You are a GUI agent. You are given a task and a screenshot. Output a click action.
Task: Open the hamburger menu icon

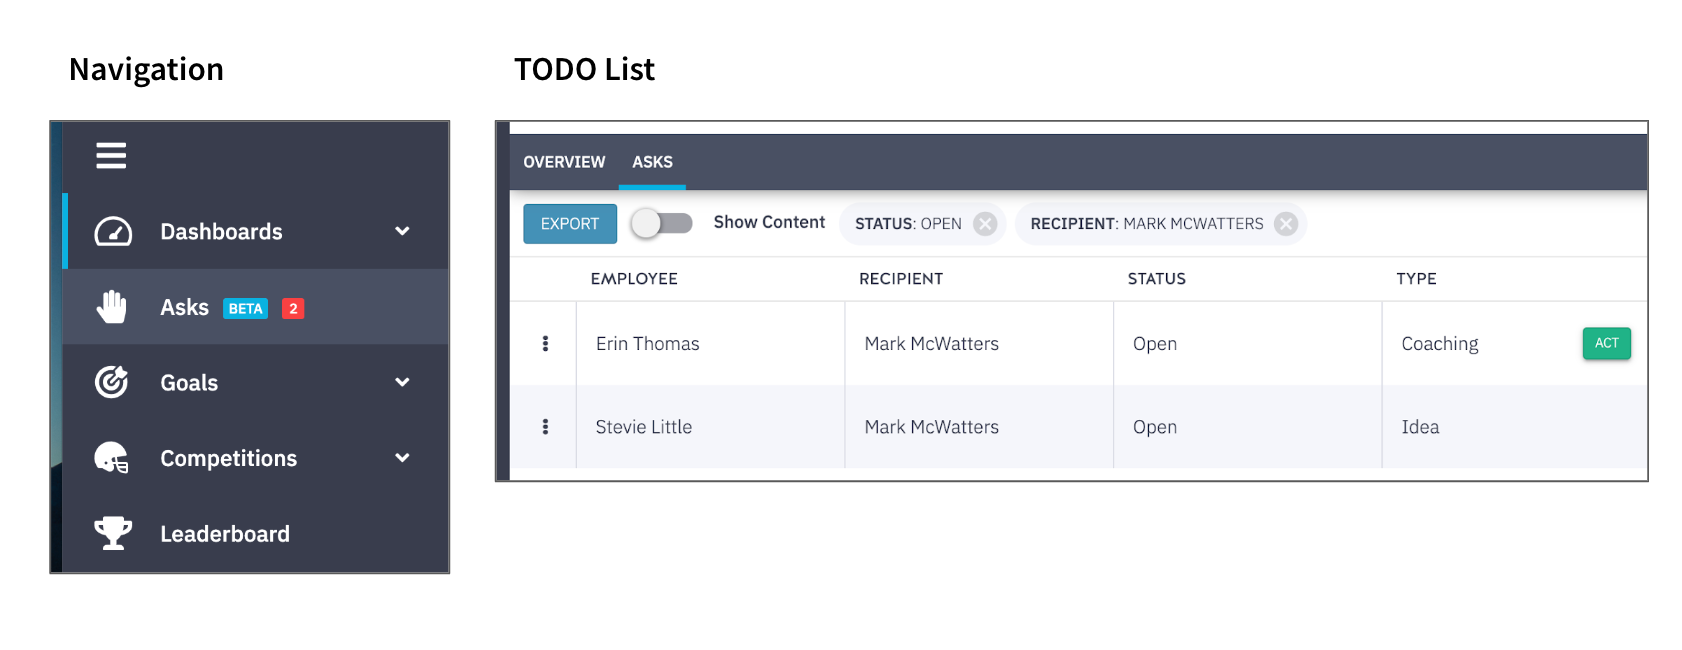point(111,156)
